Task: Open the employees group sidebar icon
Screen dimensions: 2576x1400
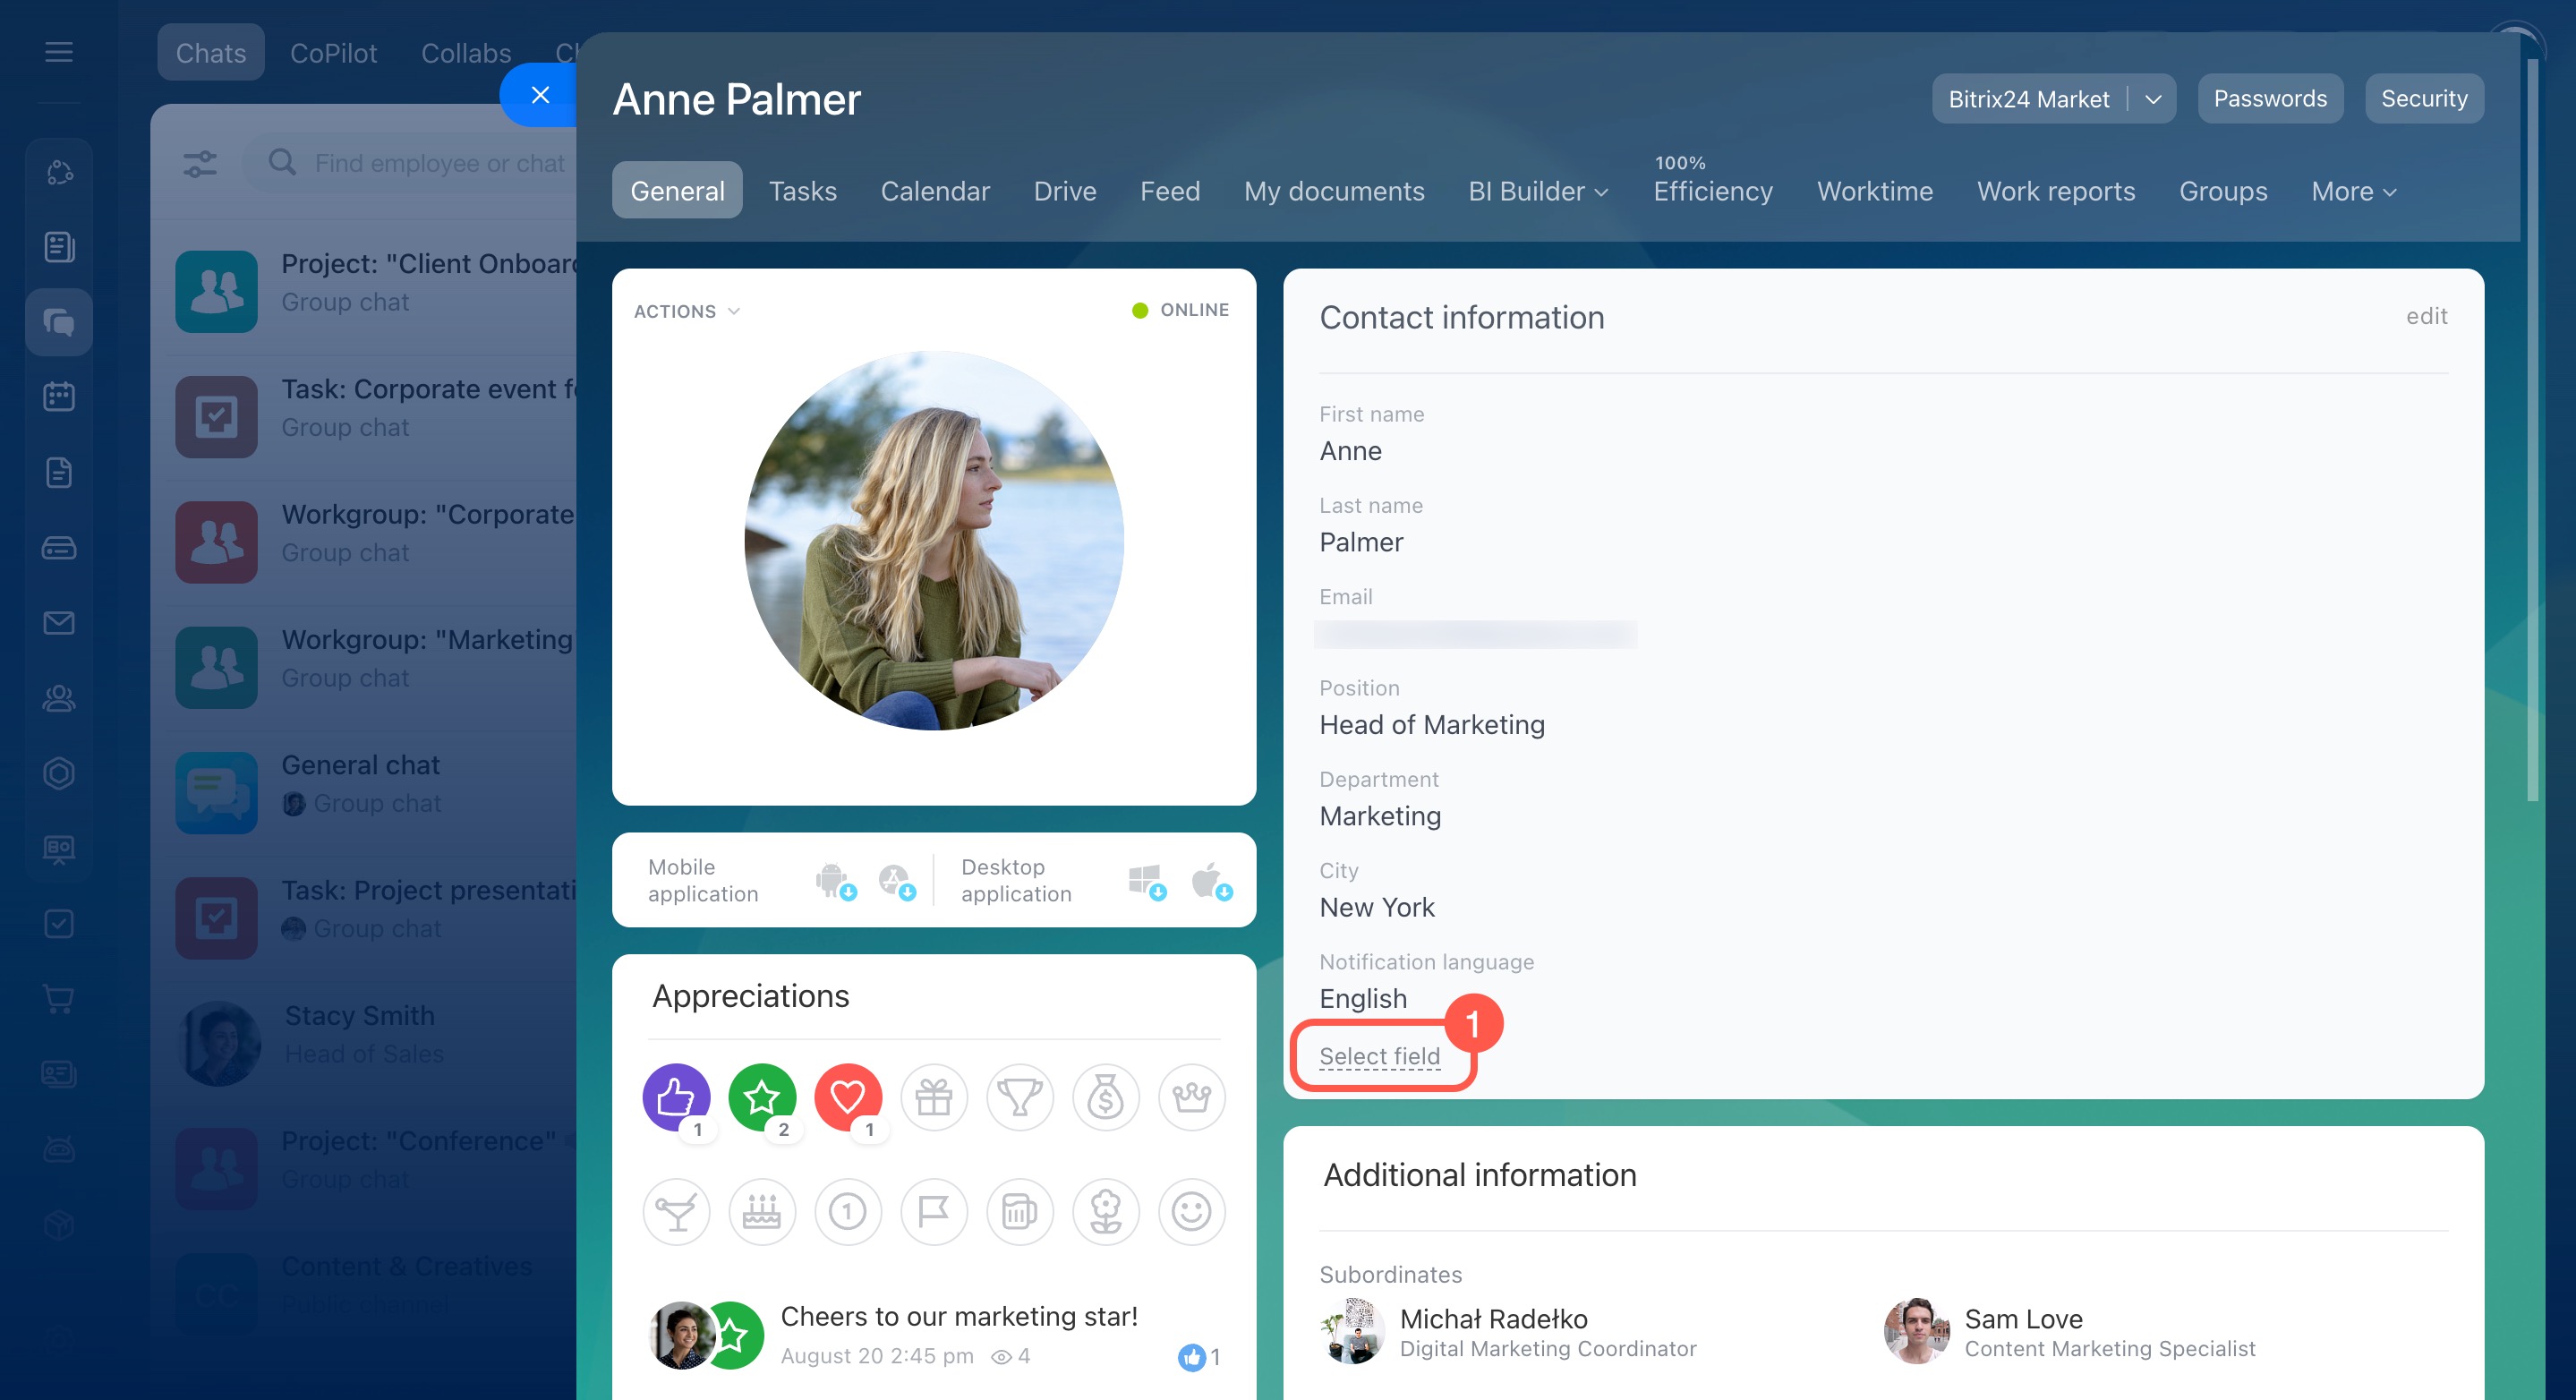Action: [x=59, y=698]
